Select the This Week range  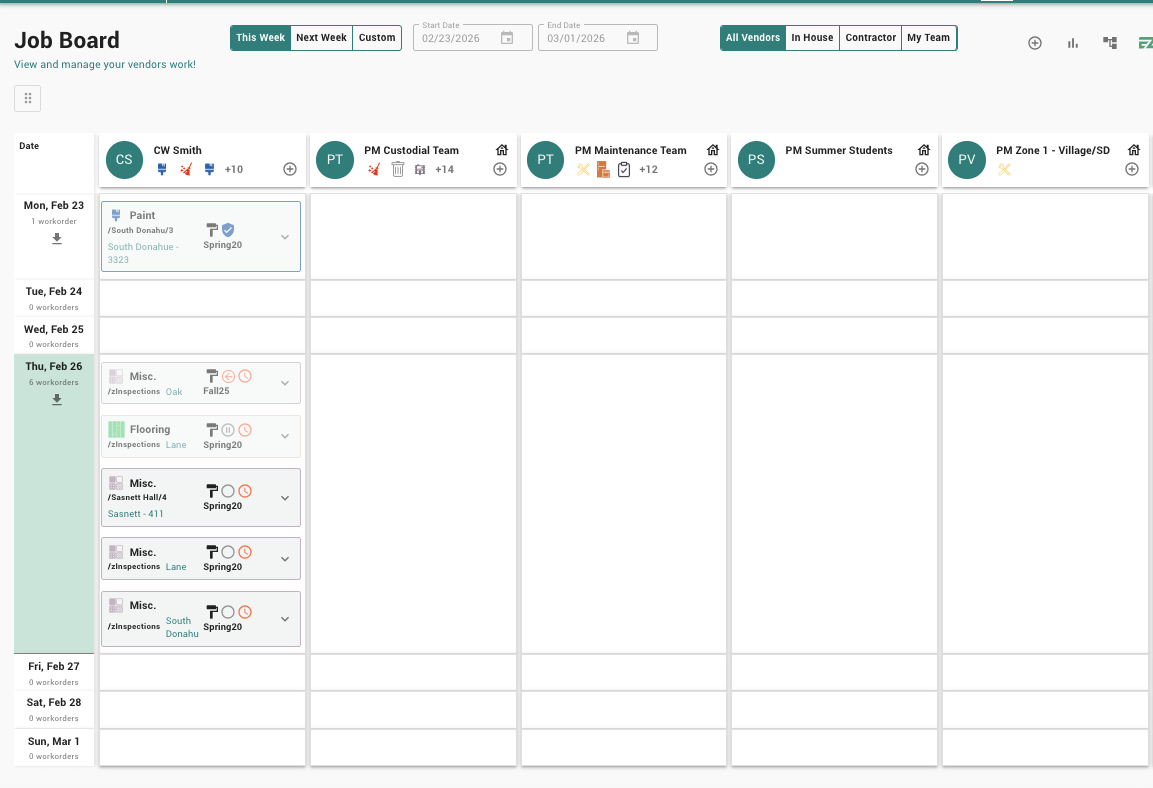click(260, 37)
